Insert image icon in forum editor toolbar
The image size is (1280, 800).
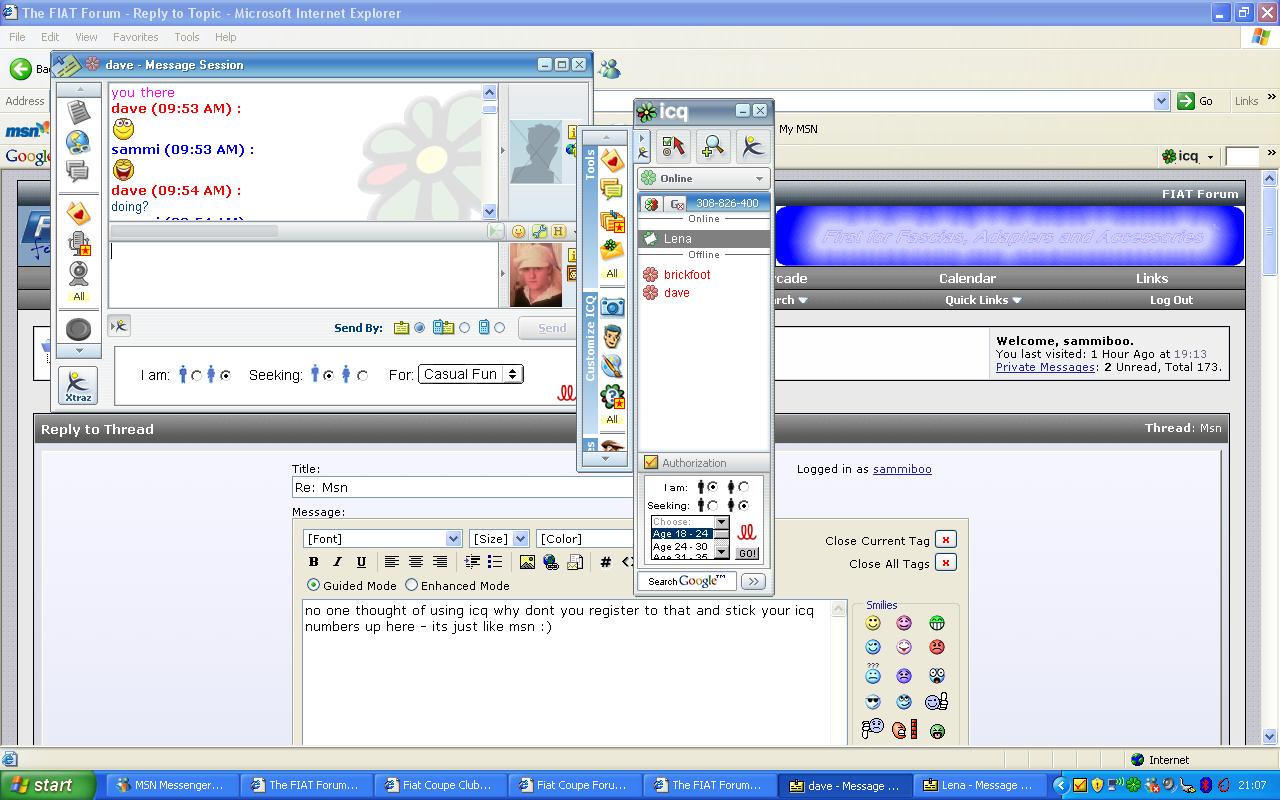click(527, 562)
